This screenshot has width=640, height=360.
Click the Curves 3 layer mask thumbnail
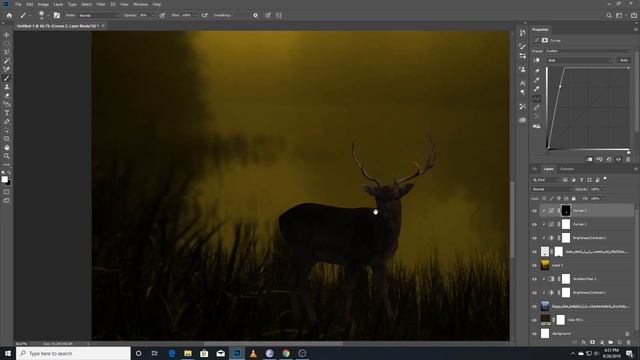coord(566,211)
